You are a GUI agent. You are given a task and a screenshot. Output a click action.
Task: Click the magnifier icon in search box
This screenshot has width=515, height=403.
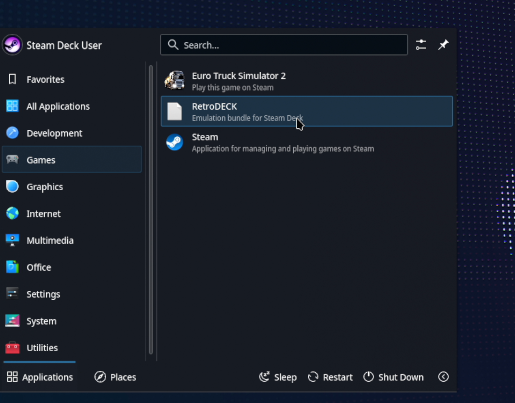pos(173,44)
